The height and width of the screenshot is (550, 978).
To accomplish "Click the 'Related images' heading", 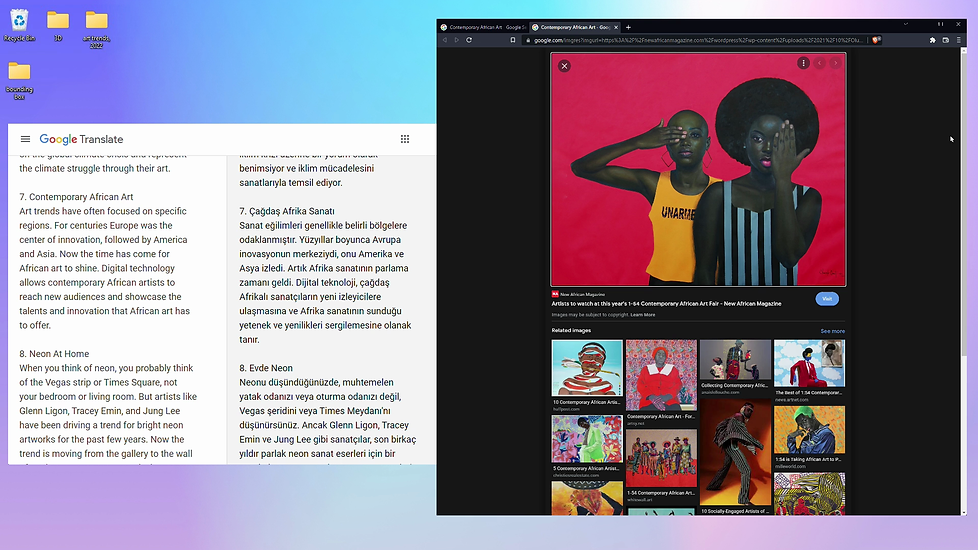I will (571, 330).
